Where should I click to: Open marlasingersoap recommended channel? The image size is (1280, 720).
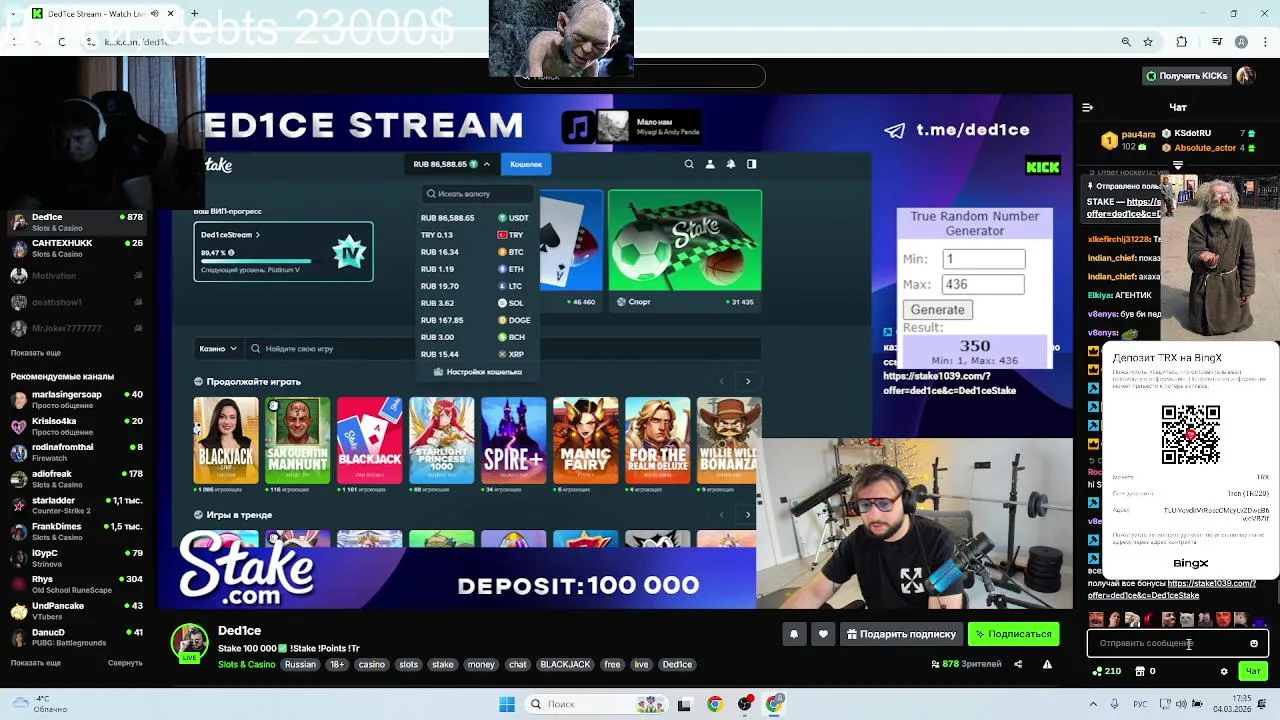click(x=77, y=400)
